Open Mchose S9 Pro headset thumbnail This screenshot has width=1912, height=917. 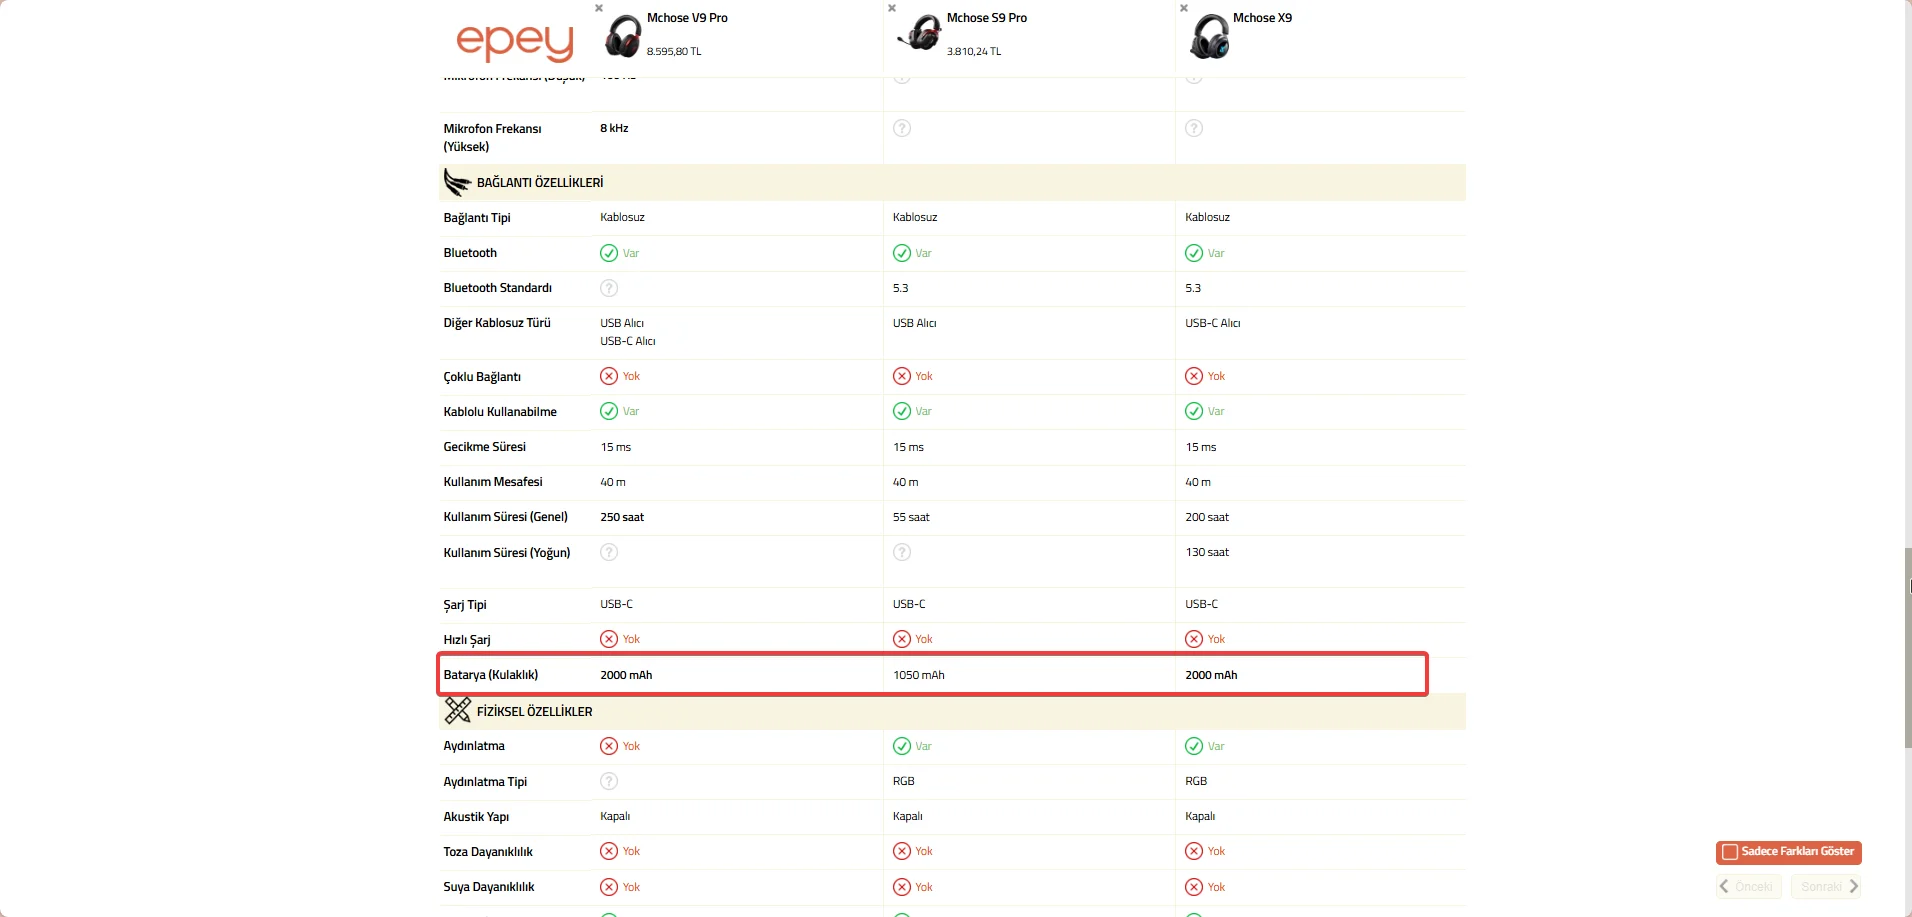[919, 33]
